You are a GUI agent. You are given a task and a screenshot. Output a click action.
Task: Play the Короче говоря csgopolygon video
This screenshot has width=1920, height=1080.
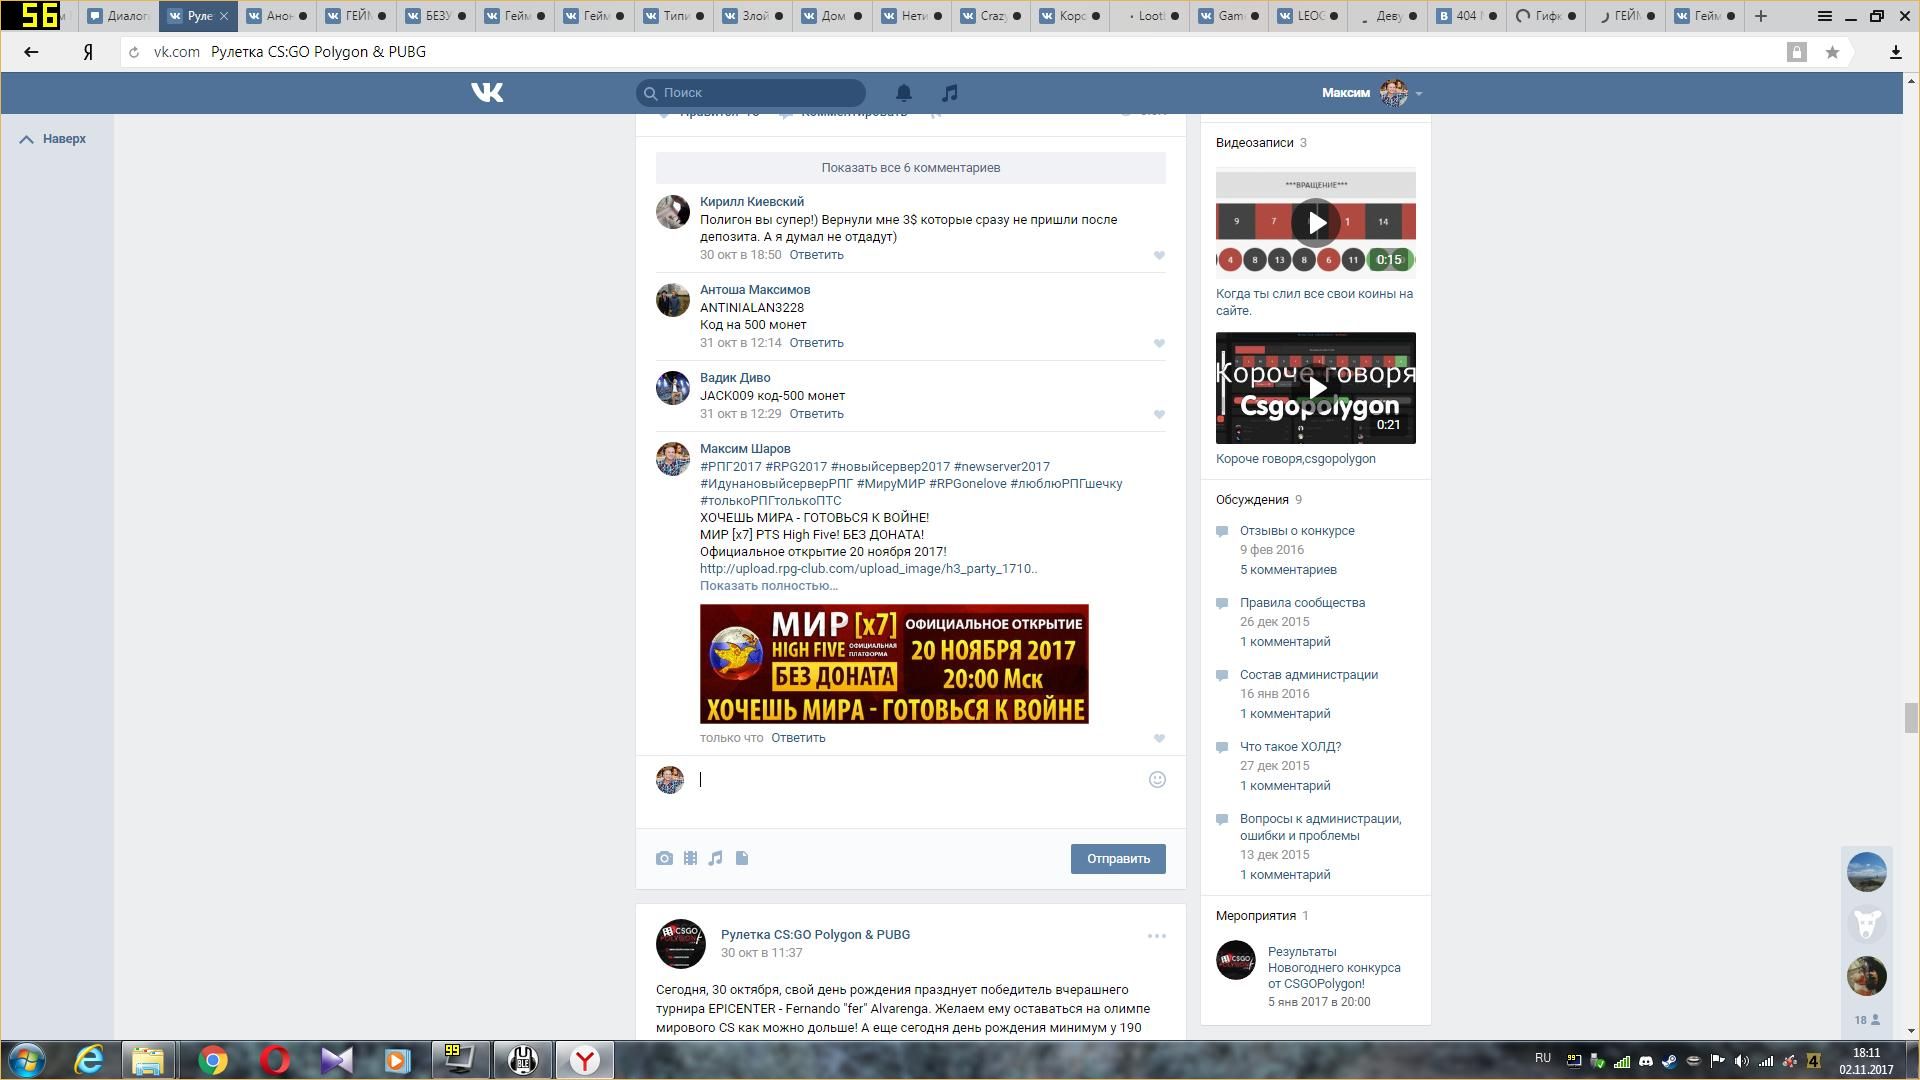pos(1315,388)
